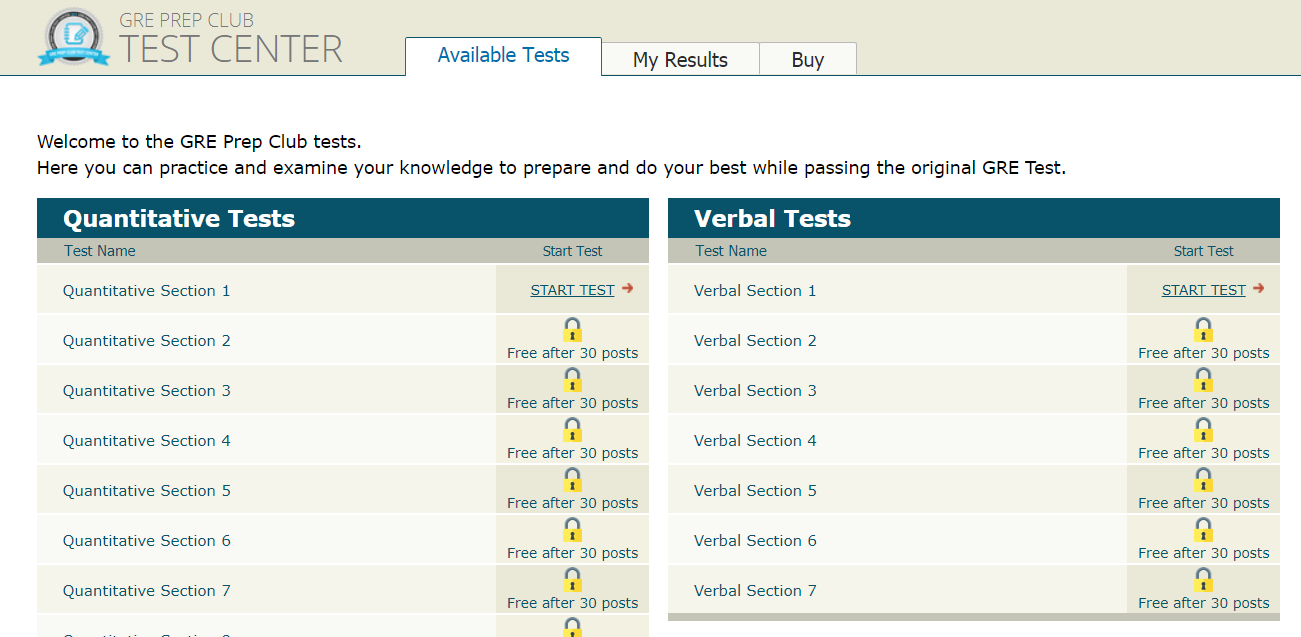Viewport: 1301px width, 637px height.
Task: Click the lock icon for Quantitative Section 3
Action: click(572, 380)
